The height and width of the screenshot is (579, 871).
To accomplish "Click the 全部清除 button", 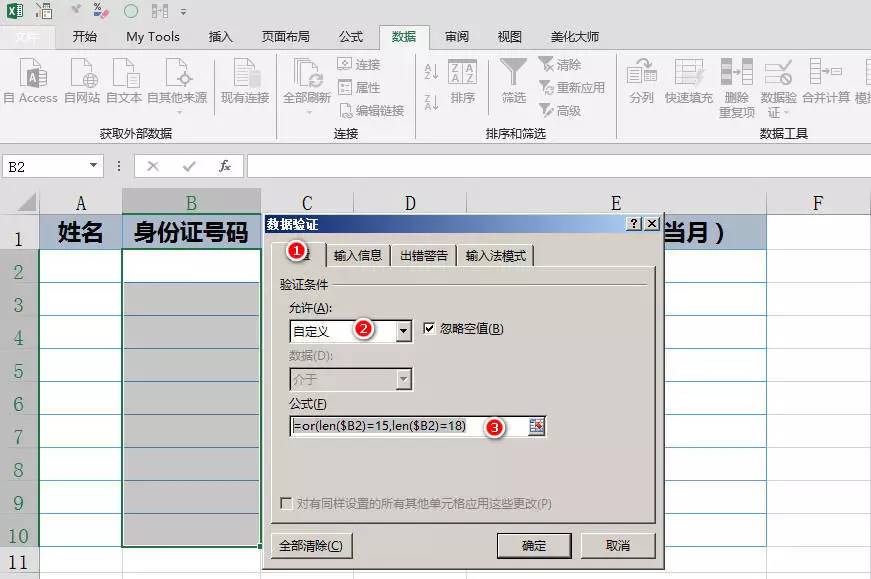I will pos(311,546).
